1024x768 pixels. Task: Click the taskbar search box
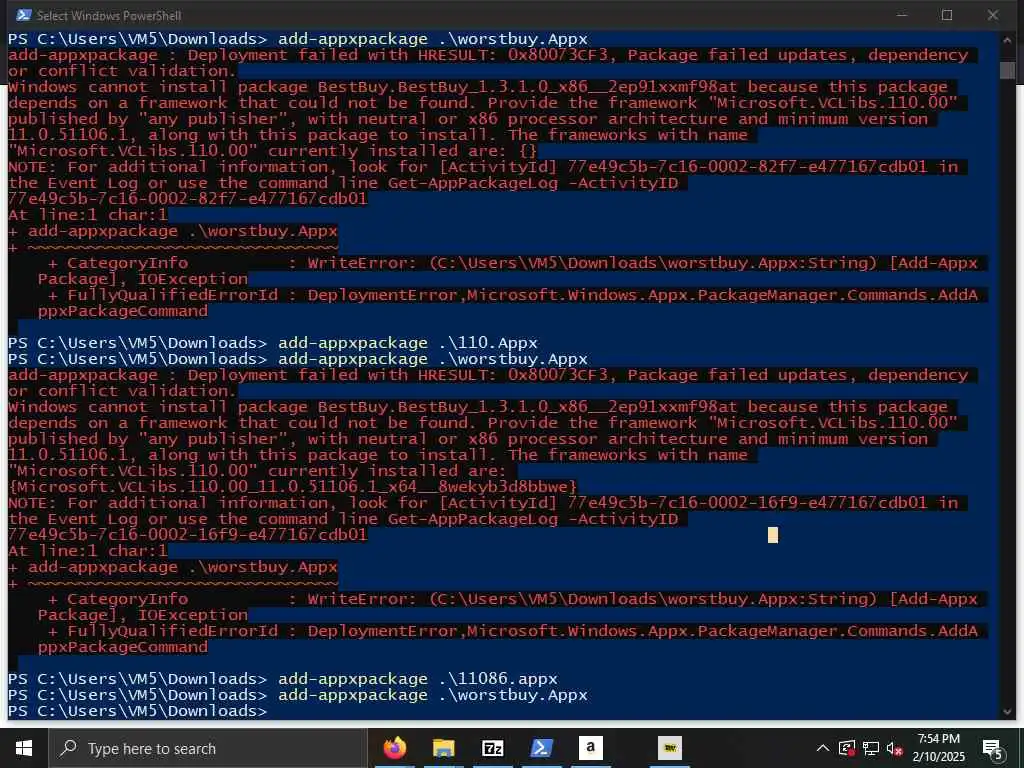point(208,748)
